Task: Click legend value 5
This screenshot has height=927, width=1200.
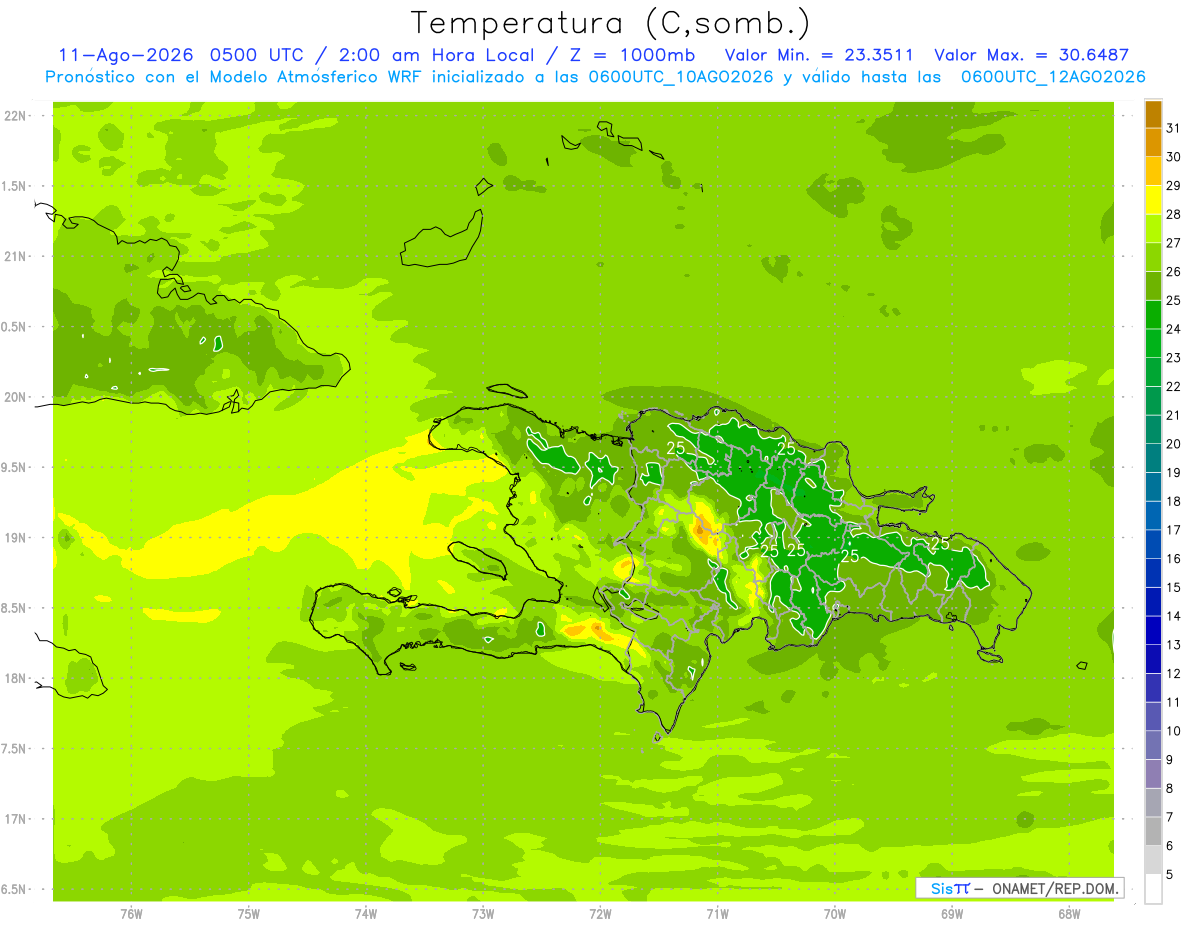Action: coord(1170,875)
